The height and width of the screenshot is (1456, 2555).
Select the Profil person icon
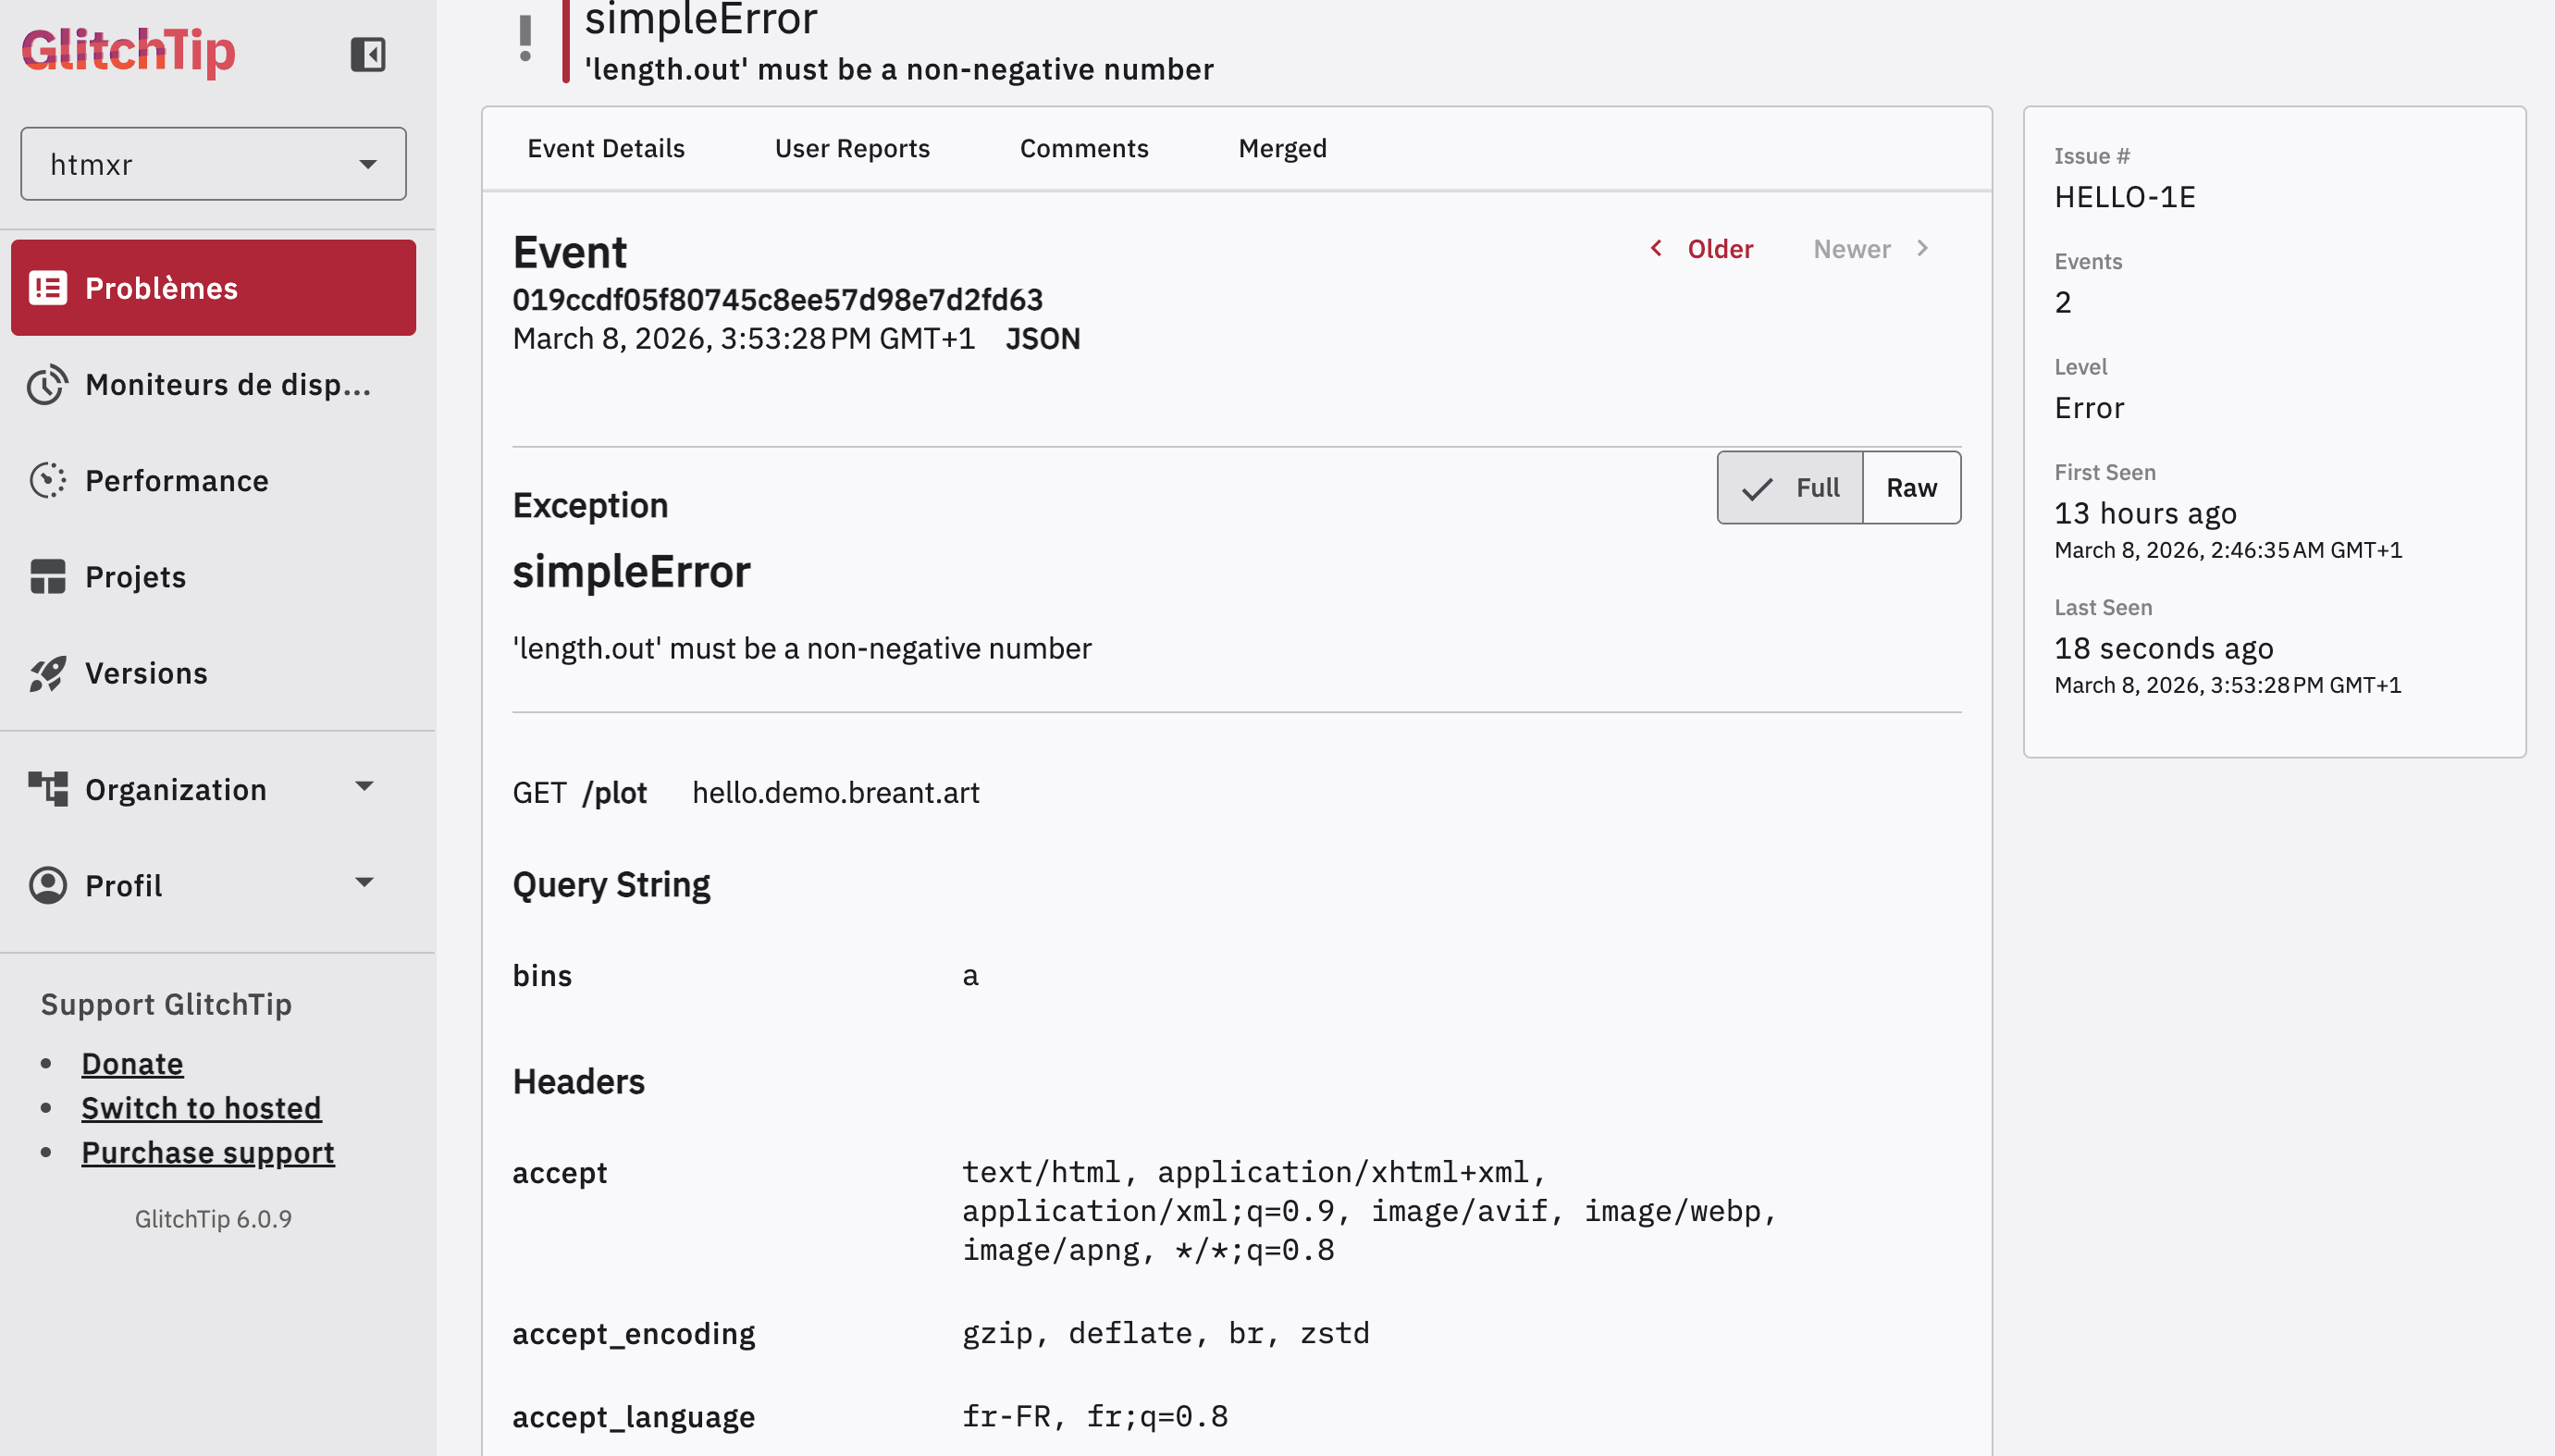point(48,884)
